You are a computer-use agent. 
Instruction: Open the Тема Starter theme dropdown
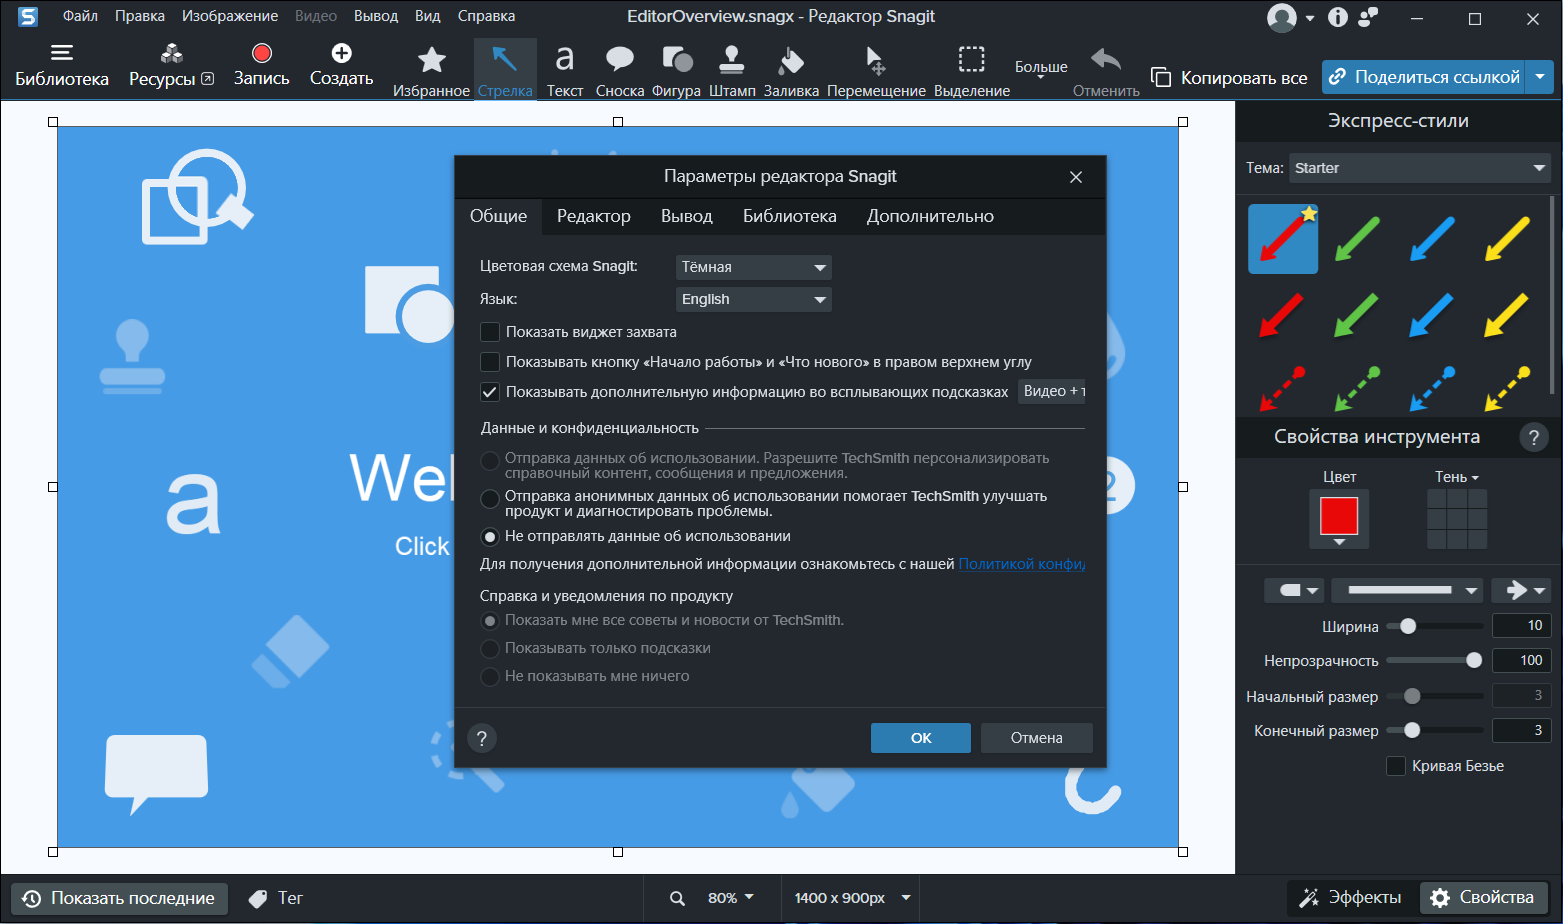pos(1420,168)
